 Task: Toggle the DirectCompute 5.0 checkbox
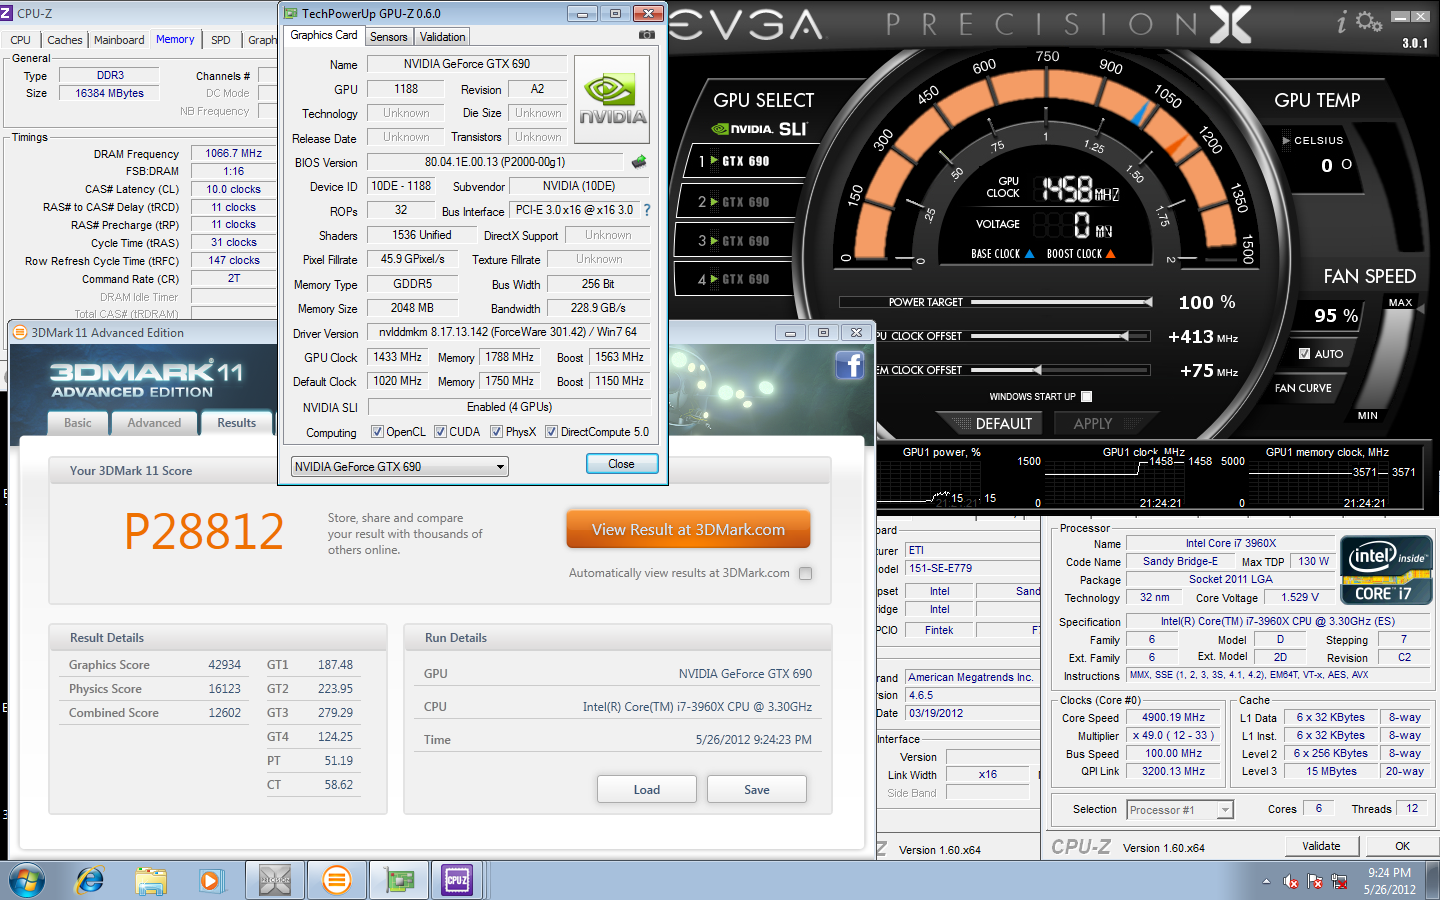(x=551, y=432)
